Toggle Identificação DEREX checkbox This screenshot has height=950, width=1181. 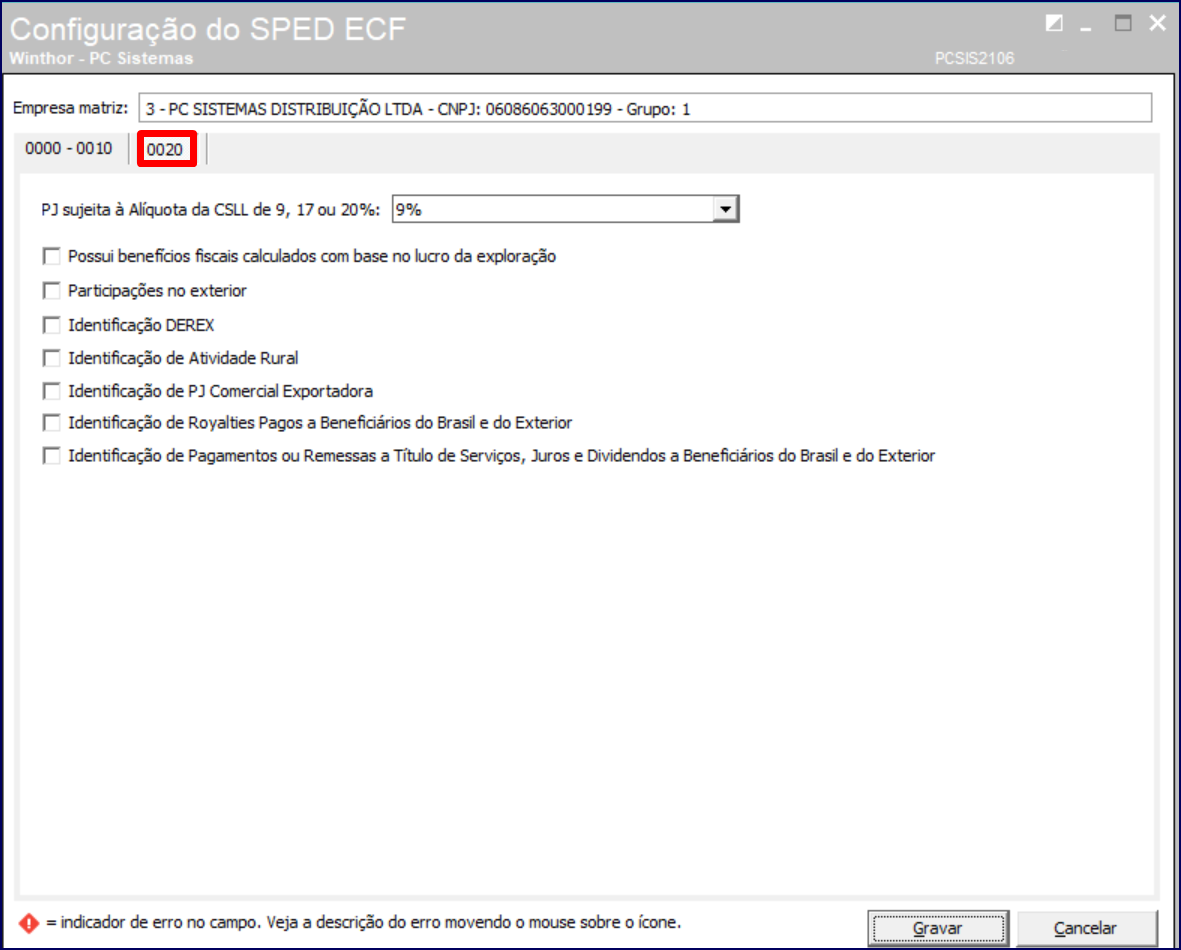point(51,325)
